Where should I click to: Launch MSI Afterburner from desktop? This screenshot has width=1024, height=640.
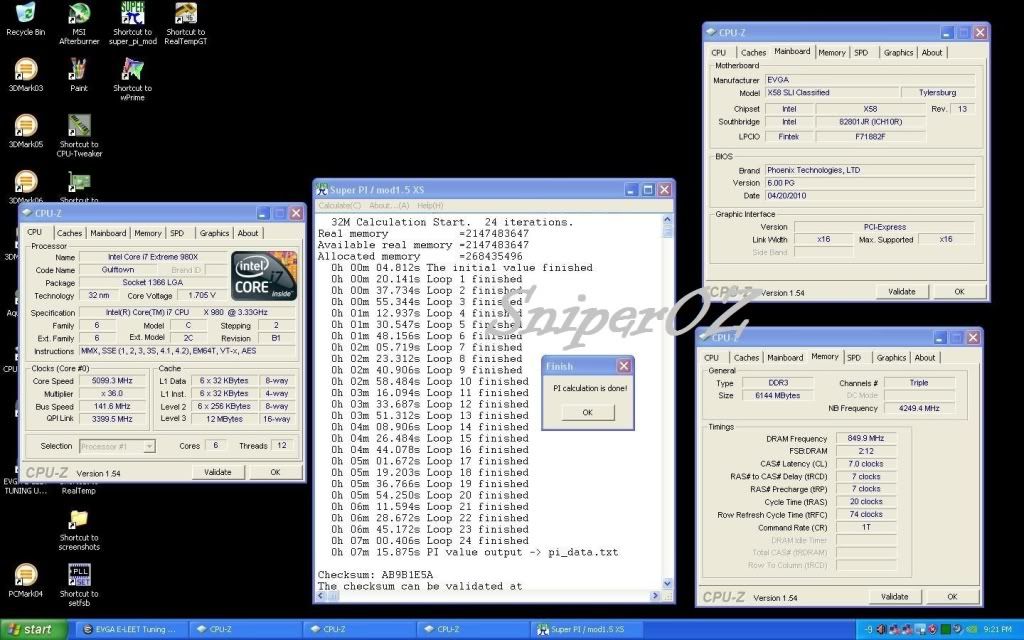tap(79, 14)
